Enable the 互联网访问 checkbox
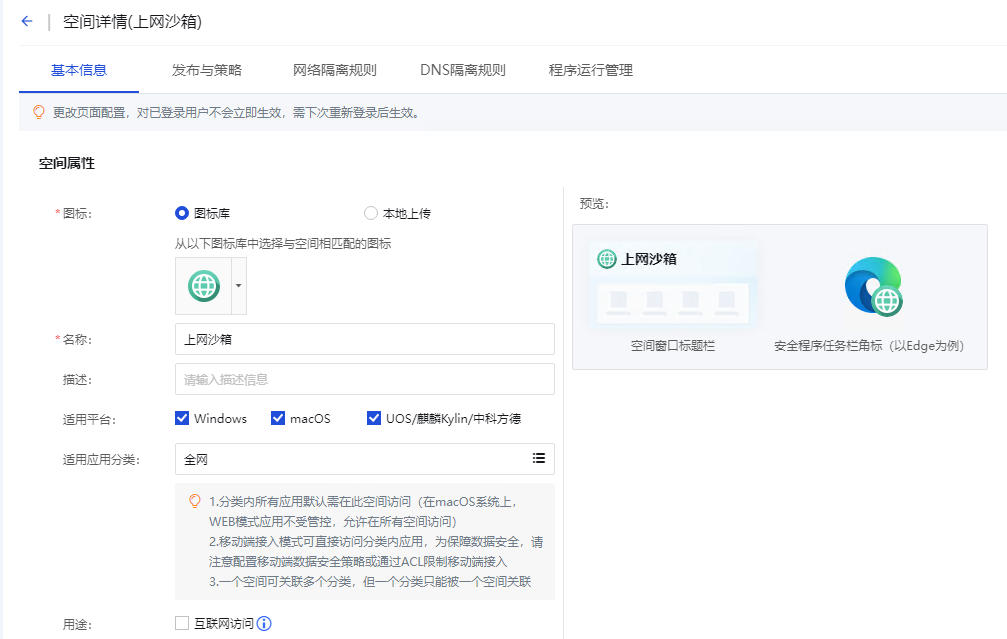1007x639 pixels. (x=182, y=623)
